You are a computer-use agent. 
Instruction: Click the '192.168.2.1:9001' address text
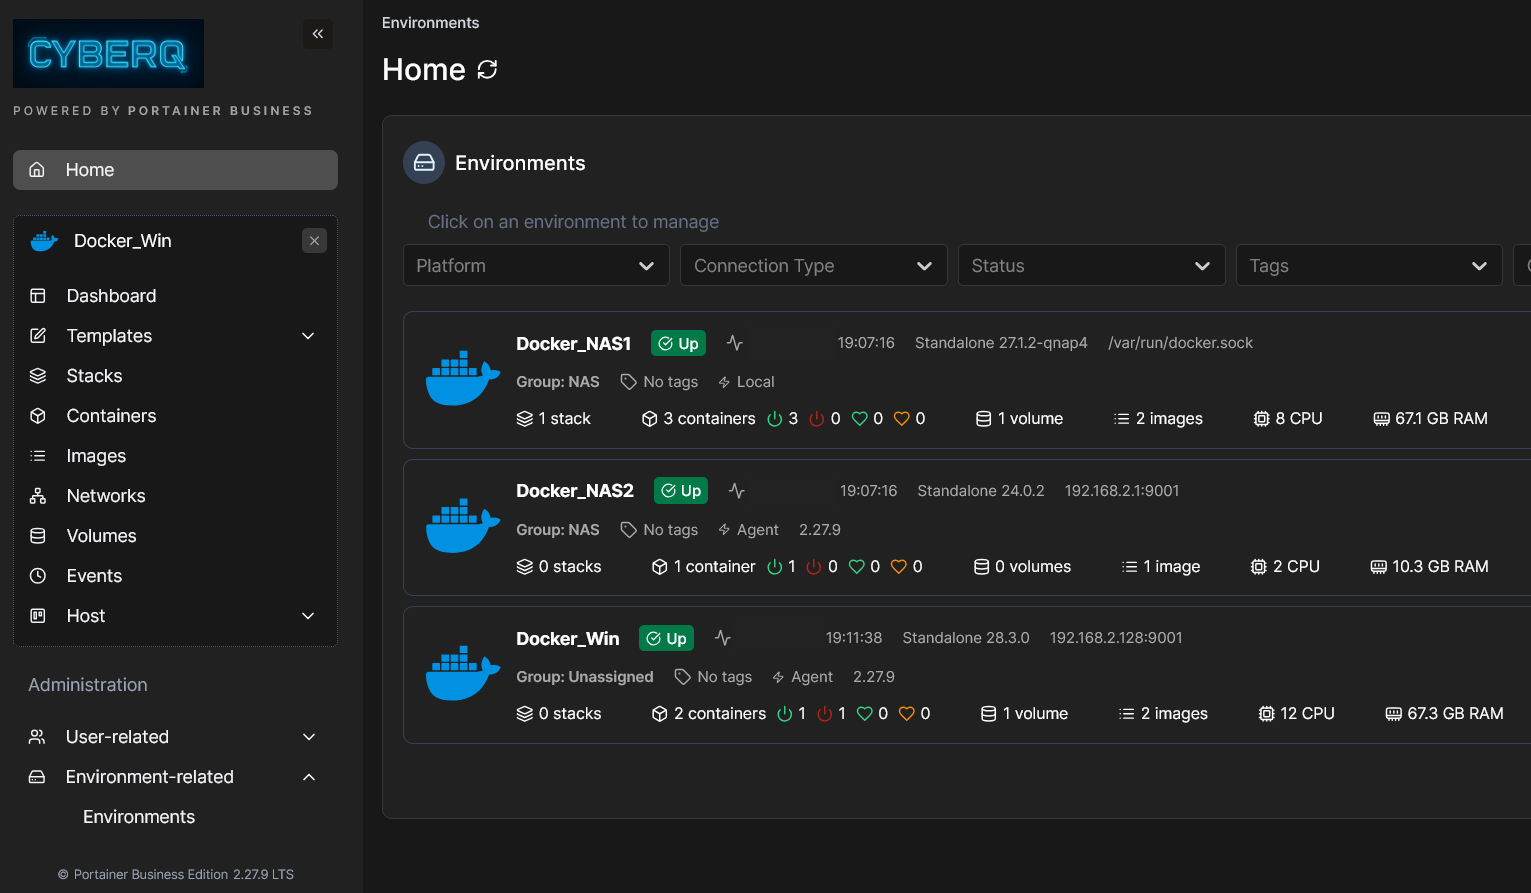1122,491
